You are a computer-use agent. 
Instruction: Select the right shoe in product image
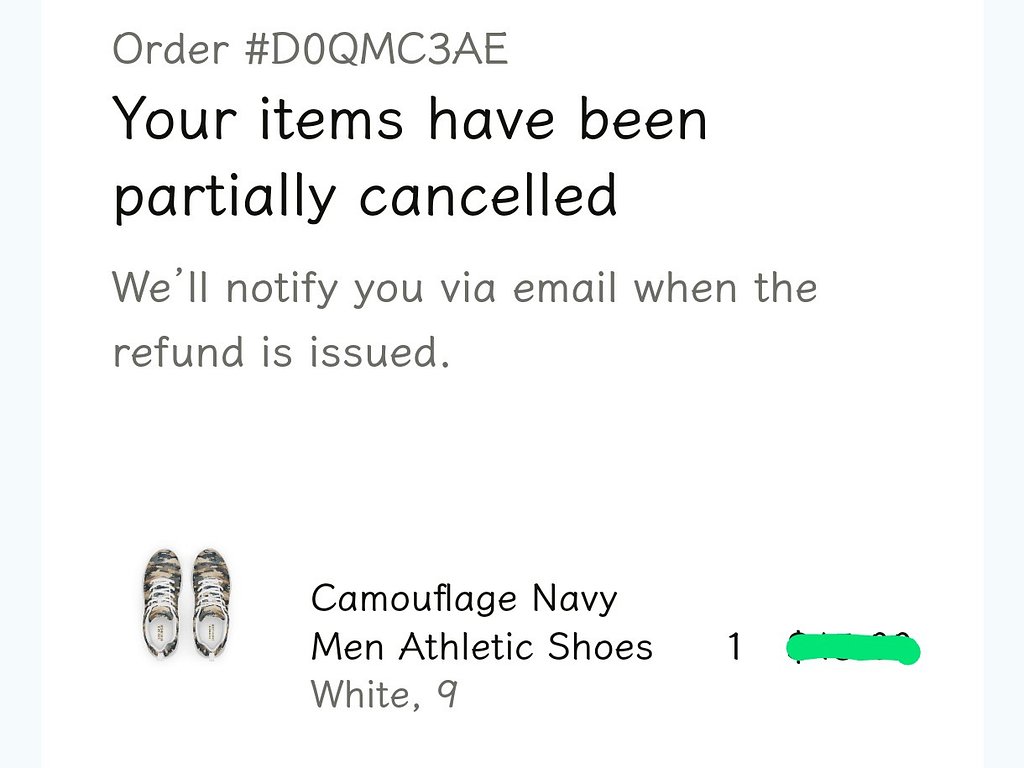[210, 604]
